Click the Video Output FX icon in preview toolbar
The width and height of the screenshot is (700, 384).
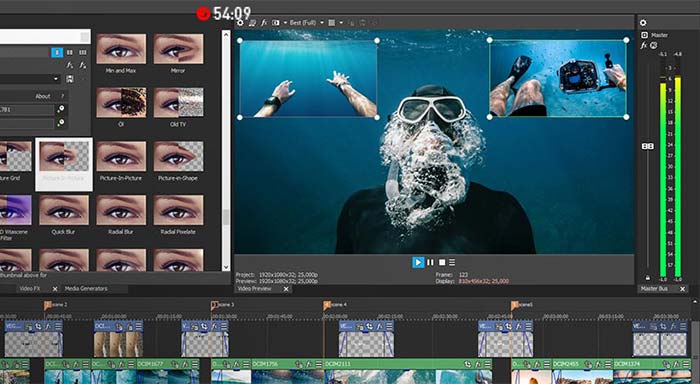pyautogui.click(x=264, y=22)
